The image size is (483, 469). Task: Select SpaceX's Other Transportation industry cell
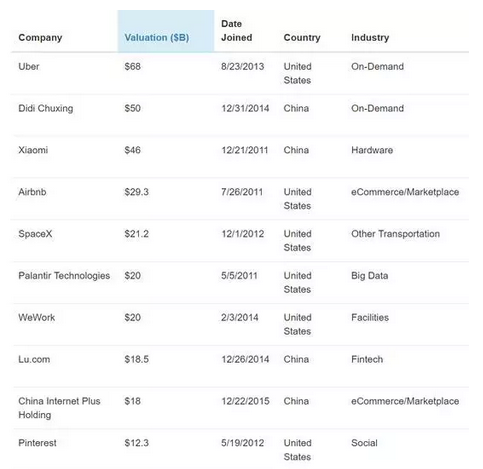click(x=395, y=234)
